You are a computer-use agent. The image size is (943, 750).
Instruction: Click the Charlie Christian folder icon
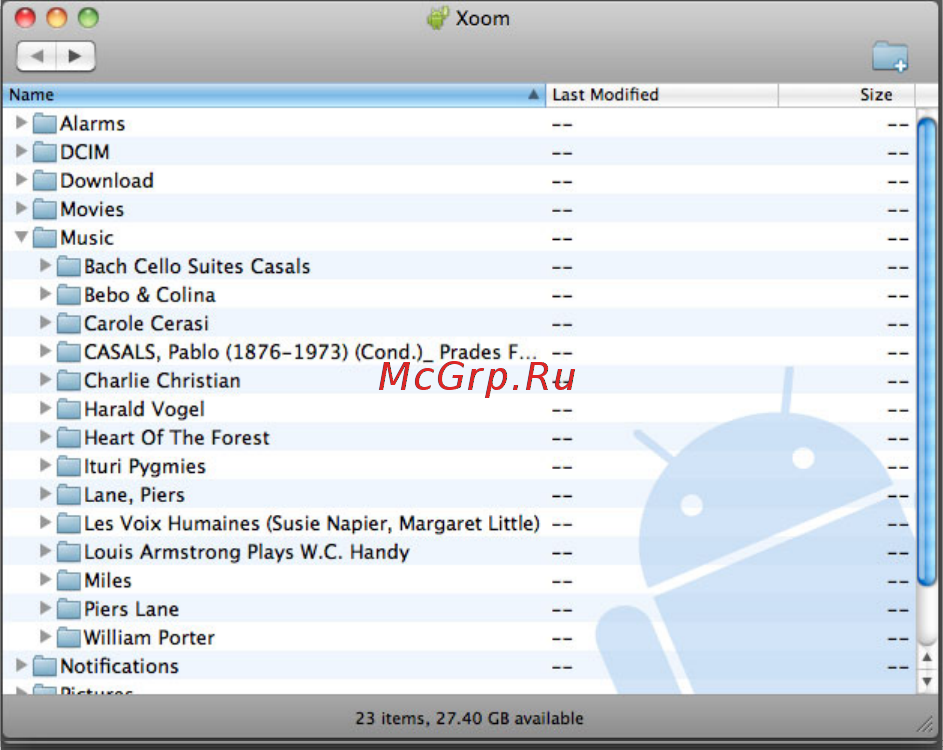[x=69, y=380]
